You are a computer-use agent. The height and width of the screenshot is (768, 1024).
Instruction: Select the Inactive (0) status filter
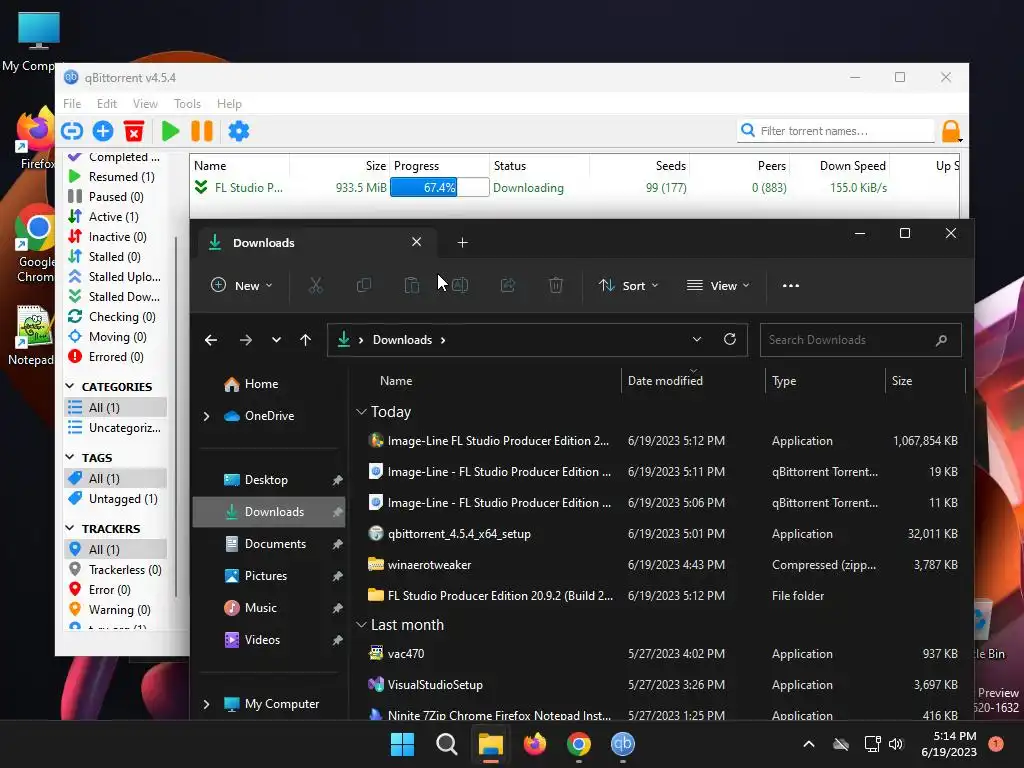[116, 237]
